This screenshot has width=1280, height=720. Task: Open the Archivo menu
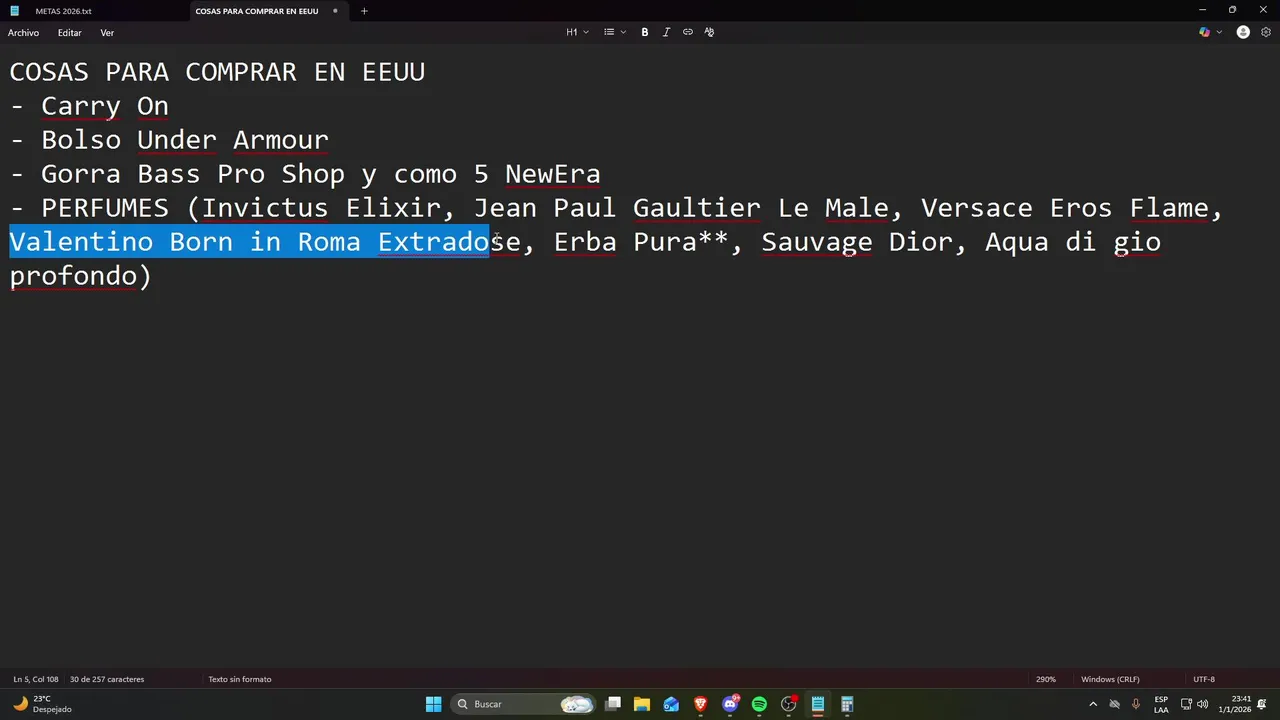23,33
